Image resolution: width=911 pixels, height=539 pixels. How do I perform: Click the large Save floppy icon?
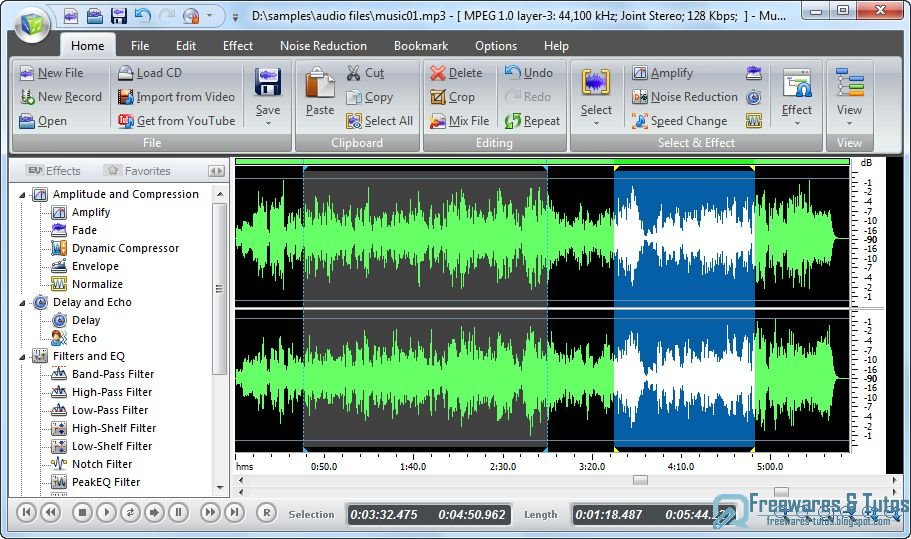tap(268, 82)
